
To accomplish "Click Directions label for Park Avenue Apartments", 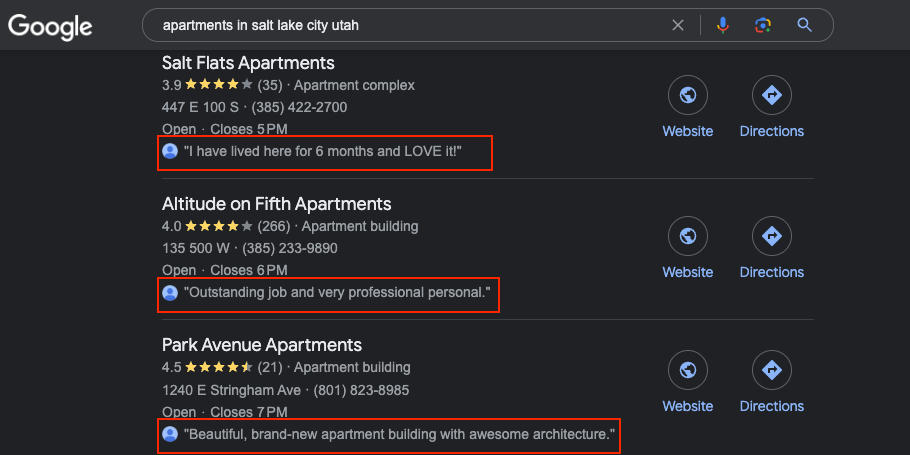I will 772,406.
